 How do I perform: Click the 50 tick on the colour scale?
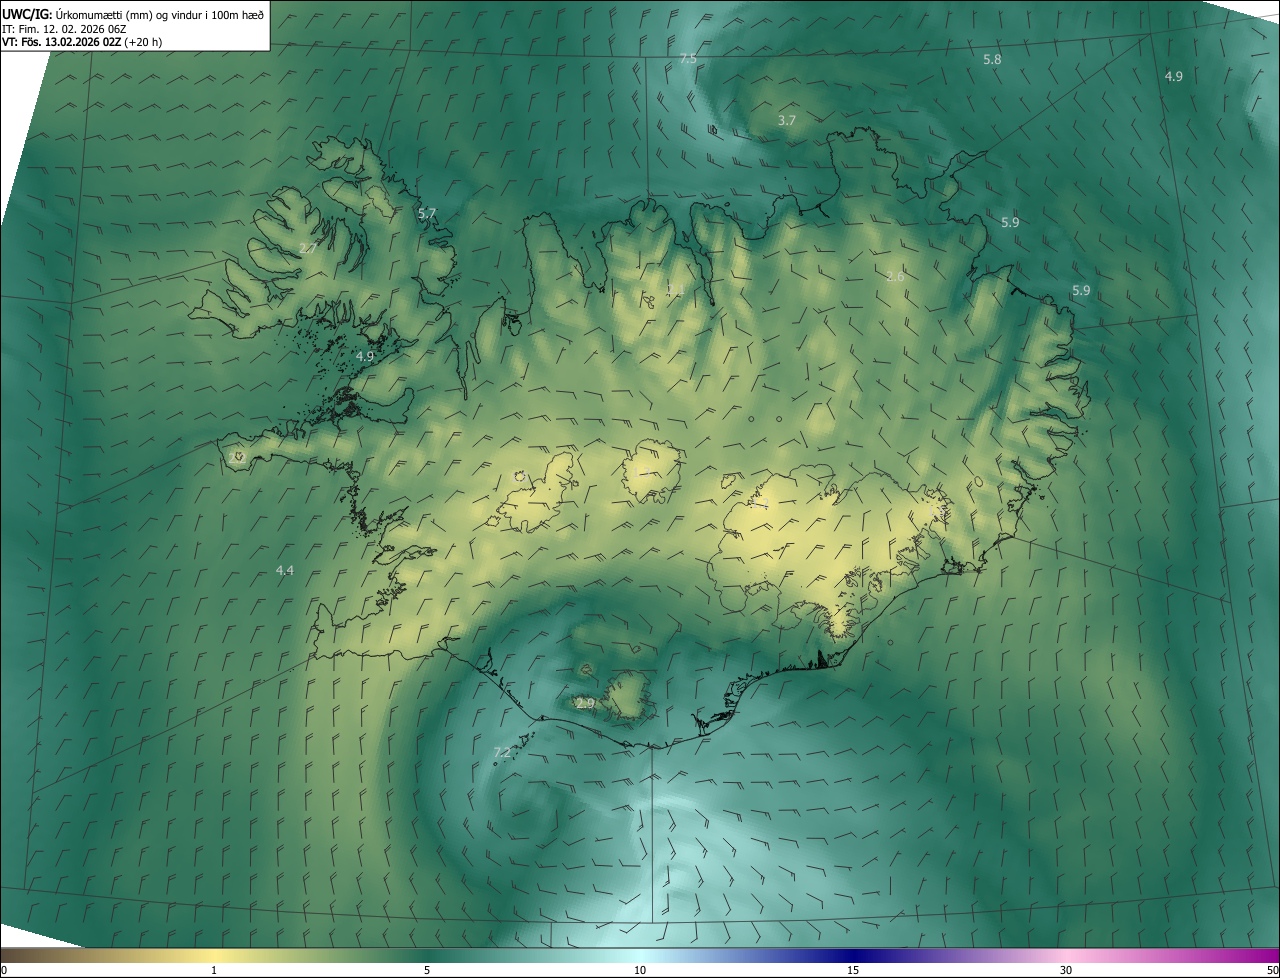tap(1272, 970)
